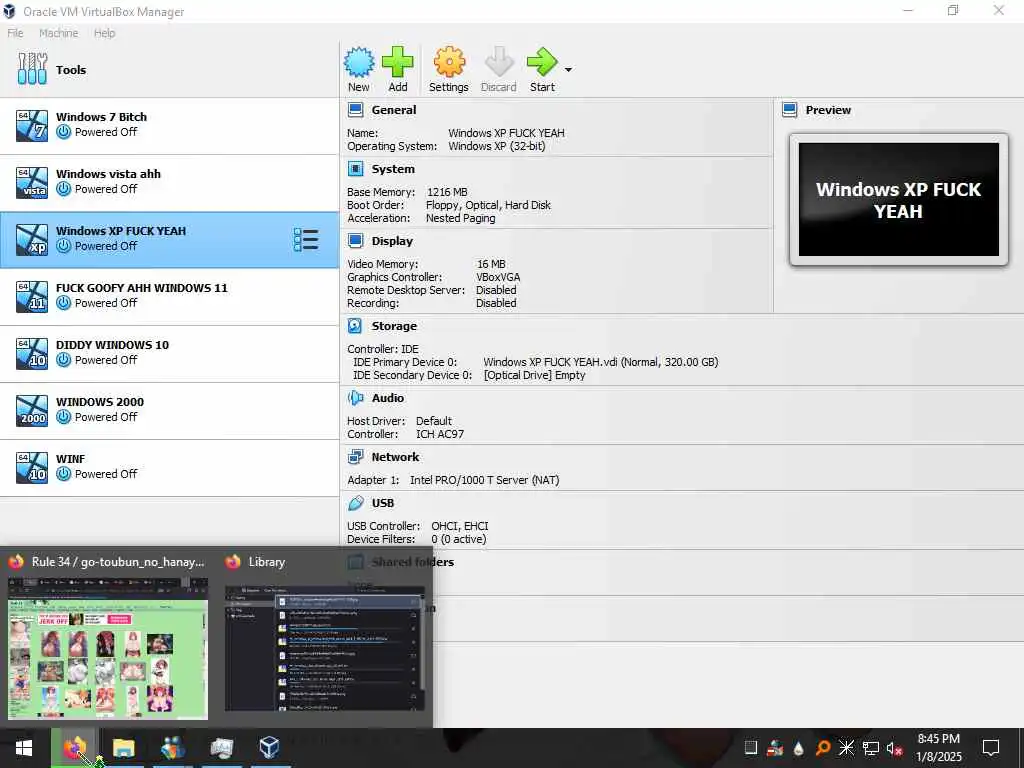Open the Display section header

[392, 241]
